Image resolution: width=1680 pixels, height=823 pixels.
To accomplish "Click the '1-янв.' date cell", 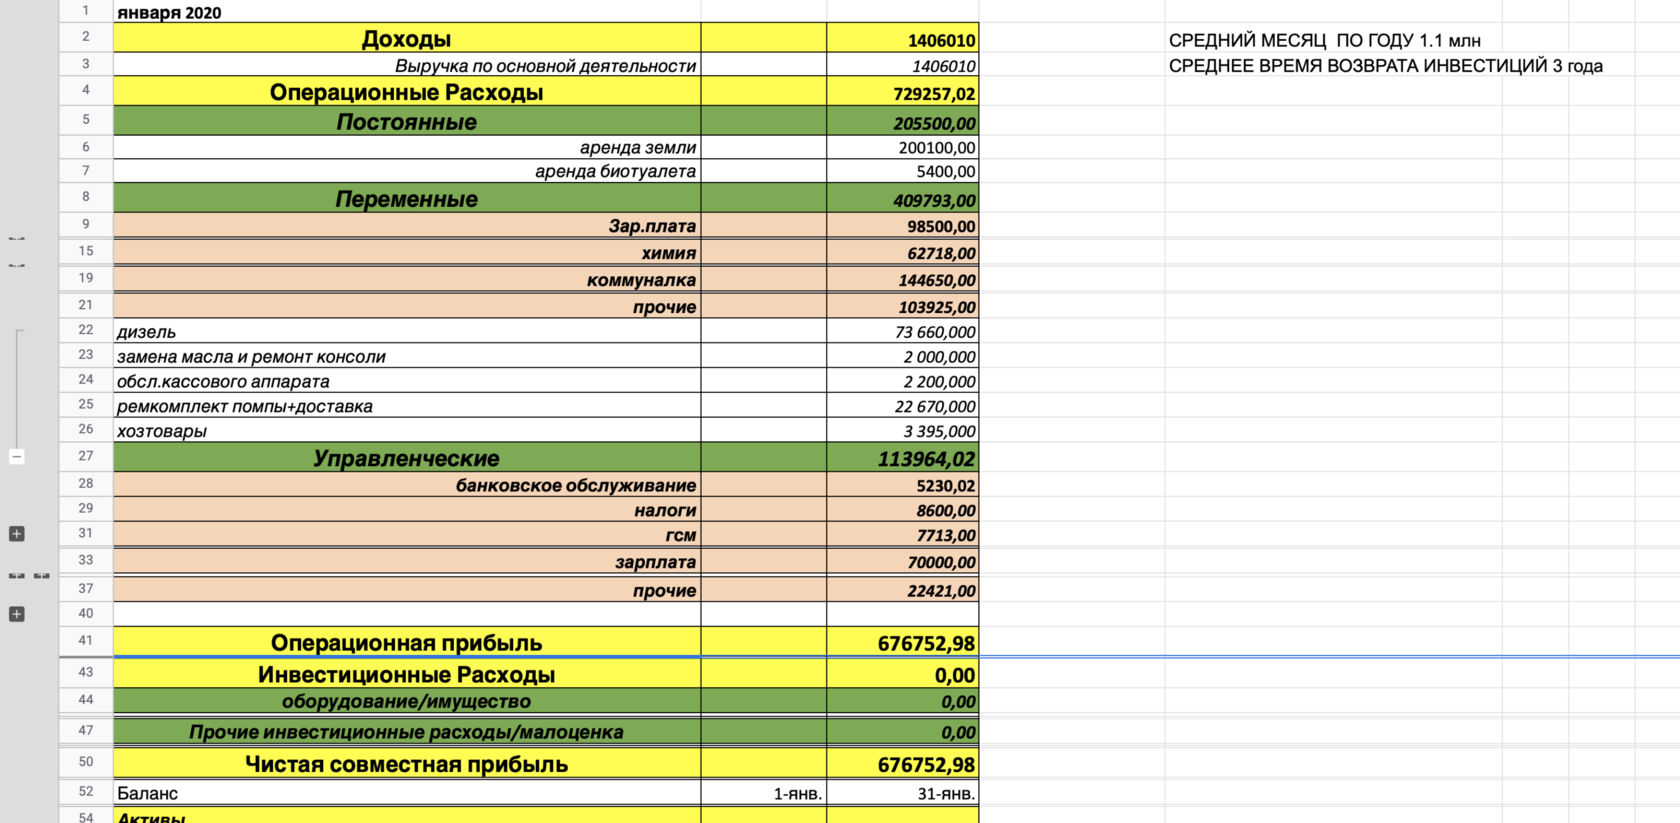I will click(x=764, y=793).
